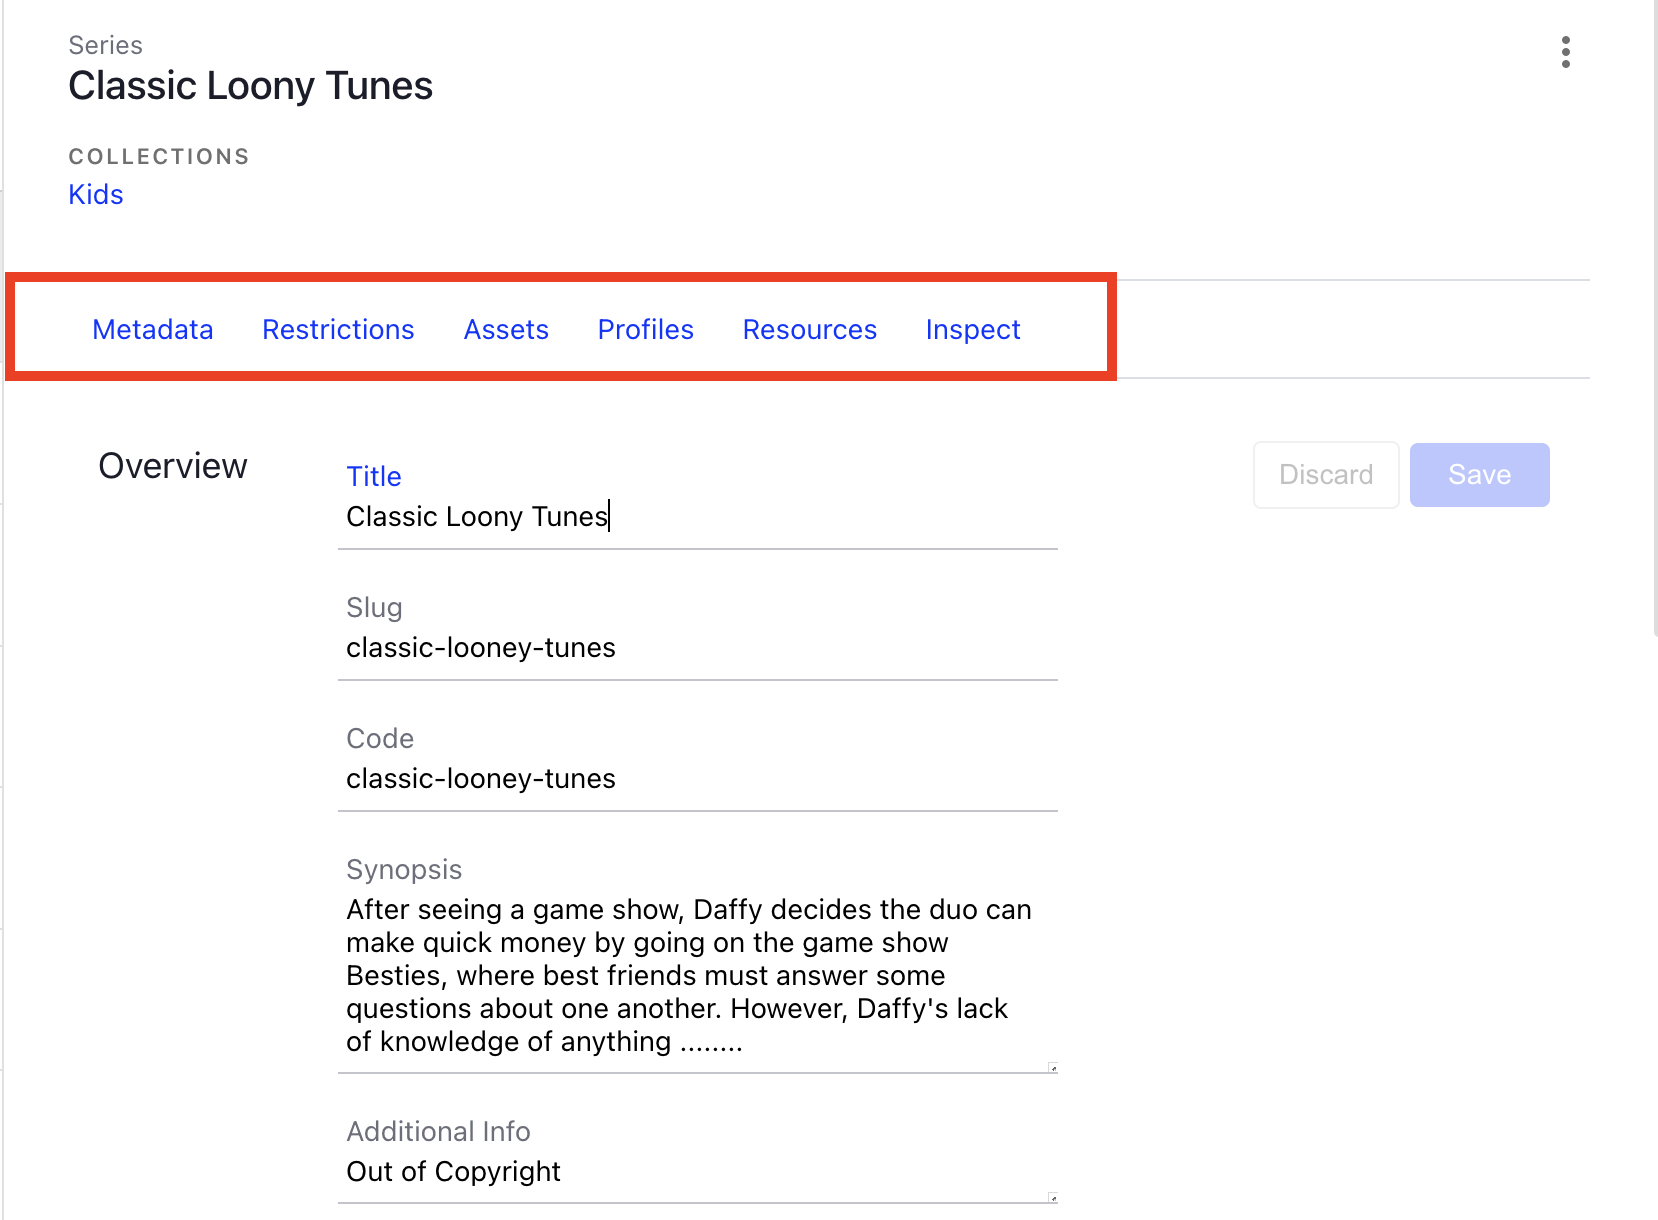Open the Assets tab
Image resolution: width=1658 pixels, height=1220 pixels.
506,329
